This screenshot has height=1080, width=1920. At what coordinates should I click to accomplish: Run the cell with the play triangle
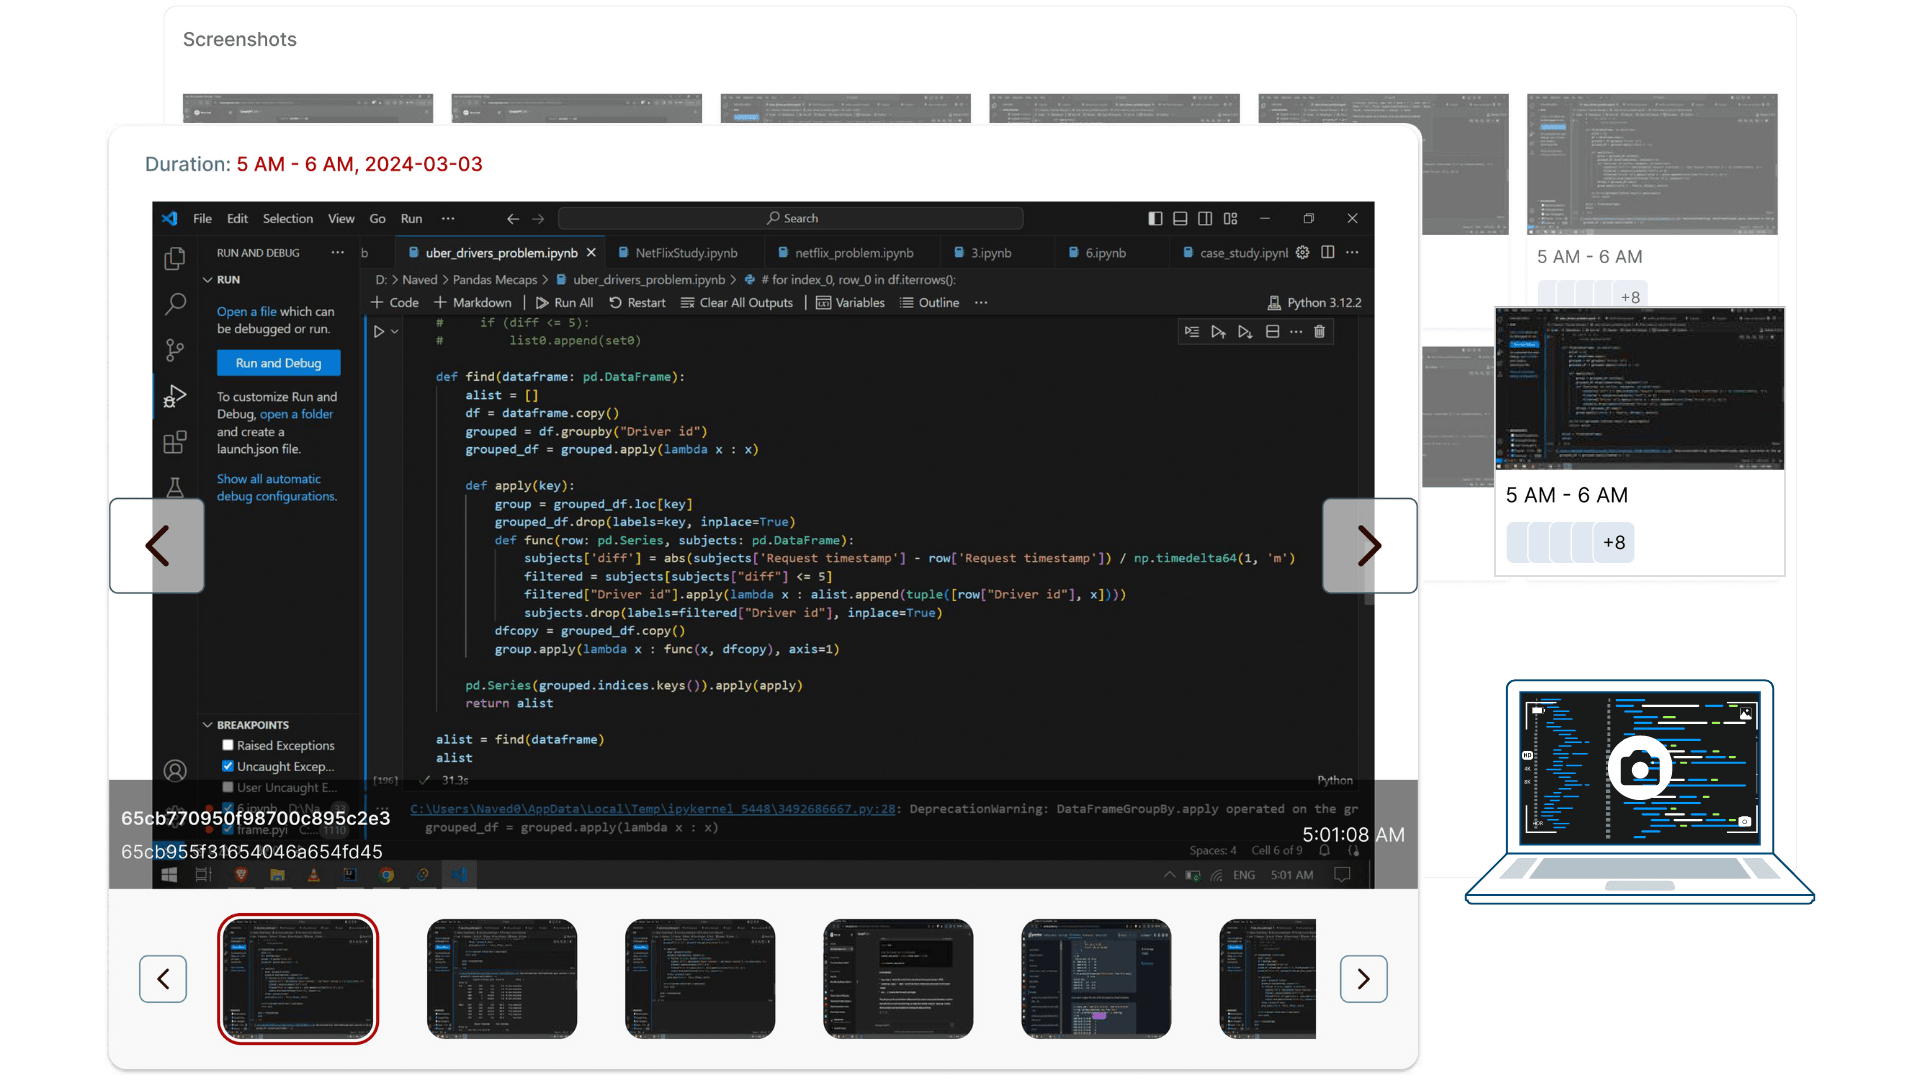point(379,331)
